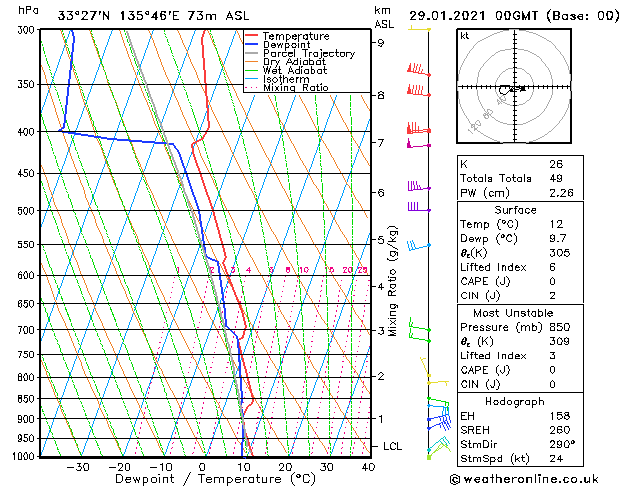
Task: Click the hodograph wind plot
Action: point(514,86)
